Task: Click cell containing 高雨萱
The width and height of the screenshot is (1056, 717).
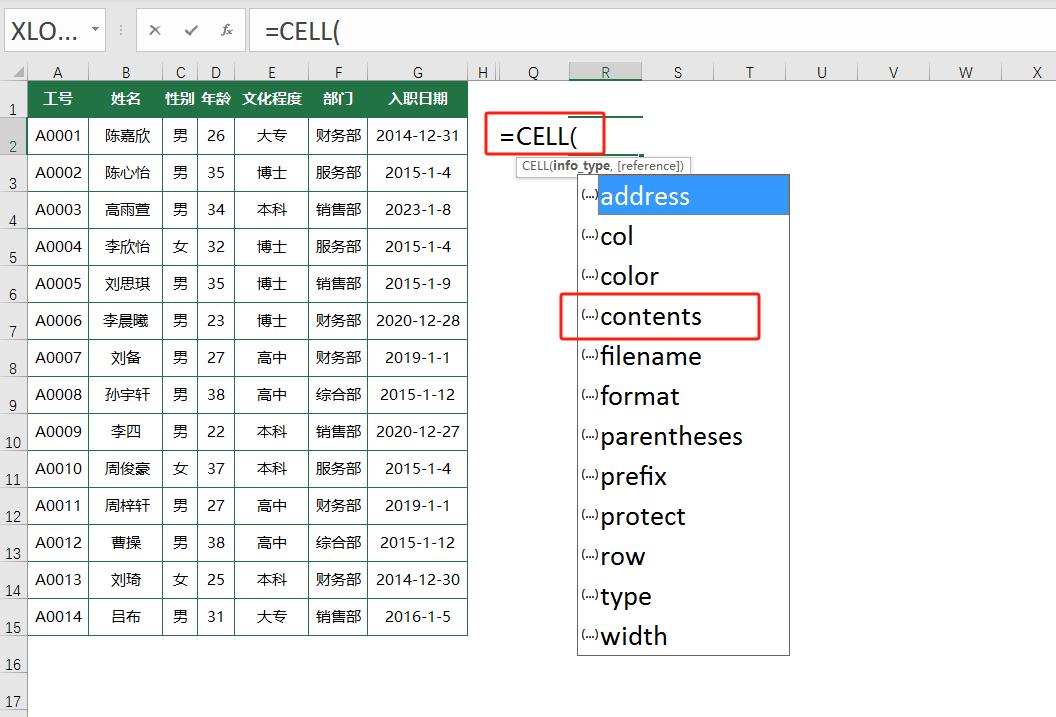Action: point(126,210)
